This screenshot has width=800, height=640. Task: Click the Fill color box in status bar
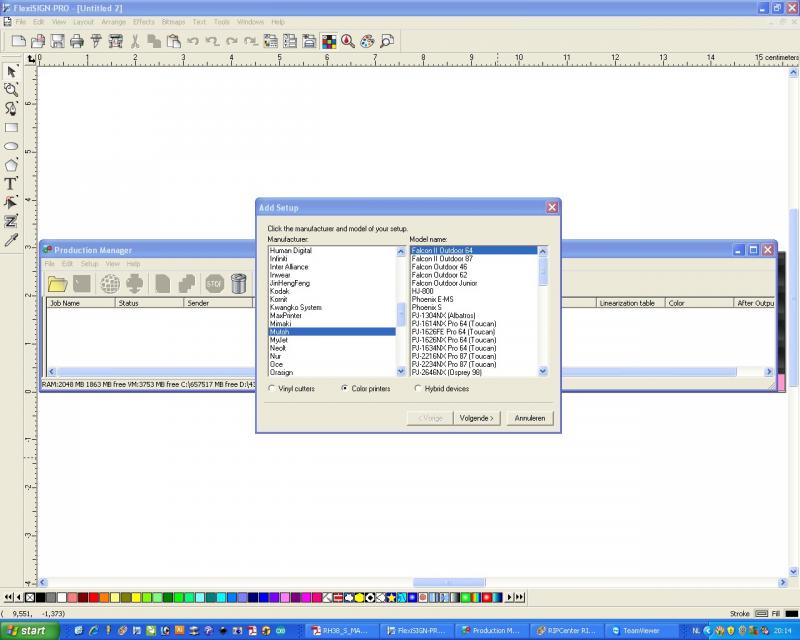[x=791, y=613]
